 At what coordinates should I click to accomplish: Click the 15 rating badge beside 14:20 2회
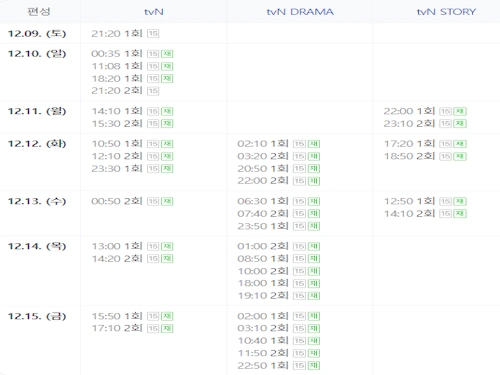tap(153, 259)
